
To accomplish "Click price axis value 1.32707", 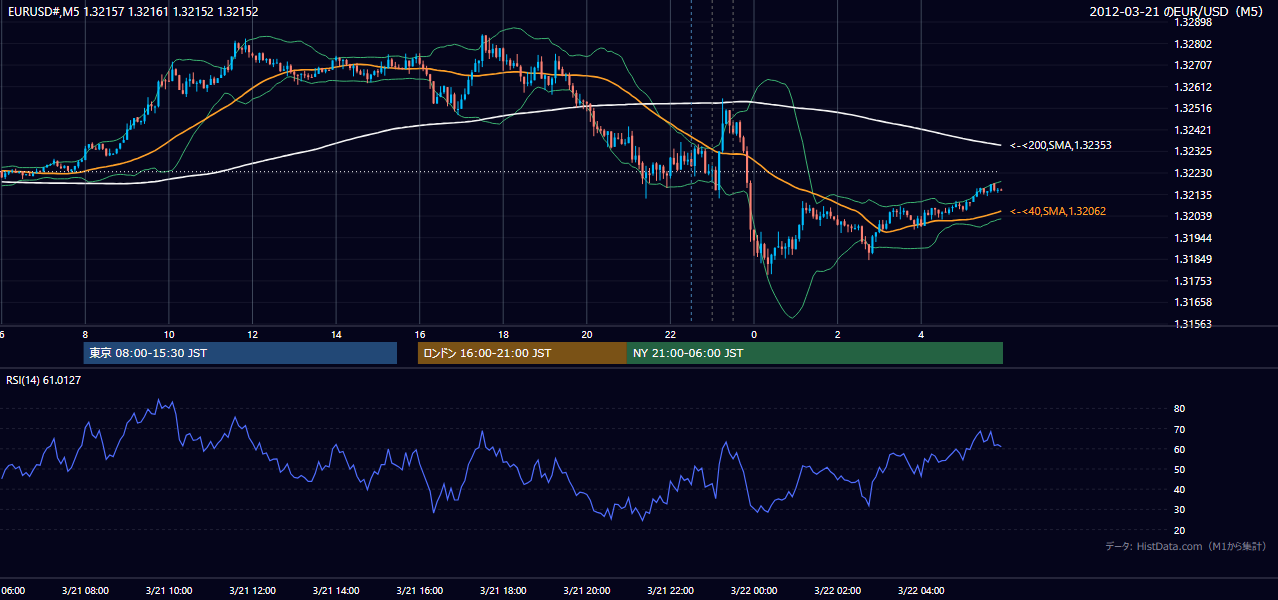I will click(1194, 65).
